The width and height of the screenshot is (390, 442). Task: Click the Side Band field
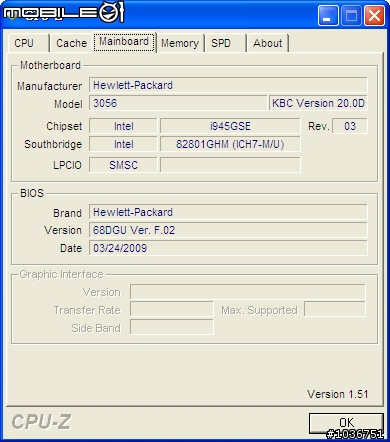click(172, 327)
